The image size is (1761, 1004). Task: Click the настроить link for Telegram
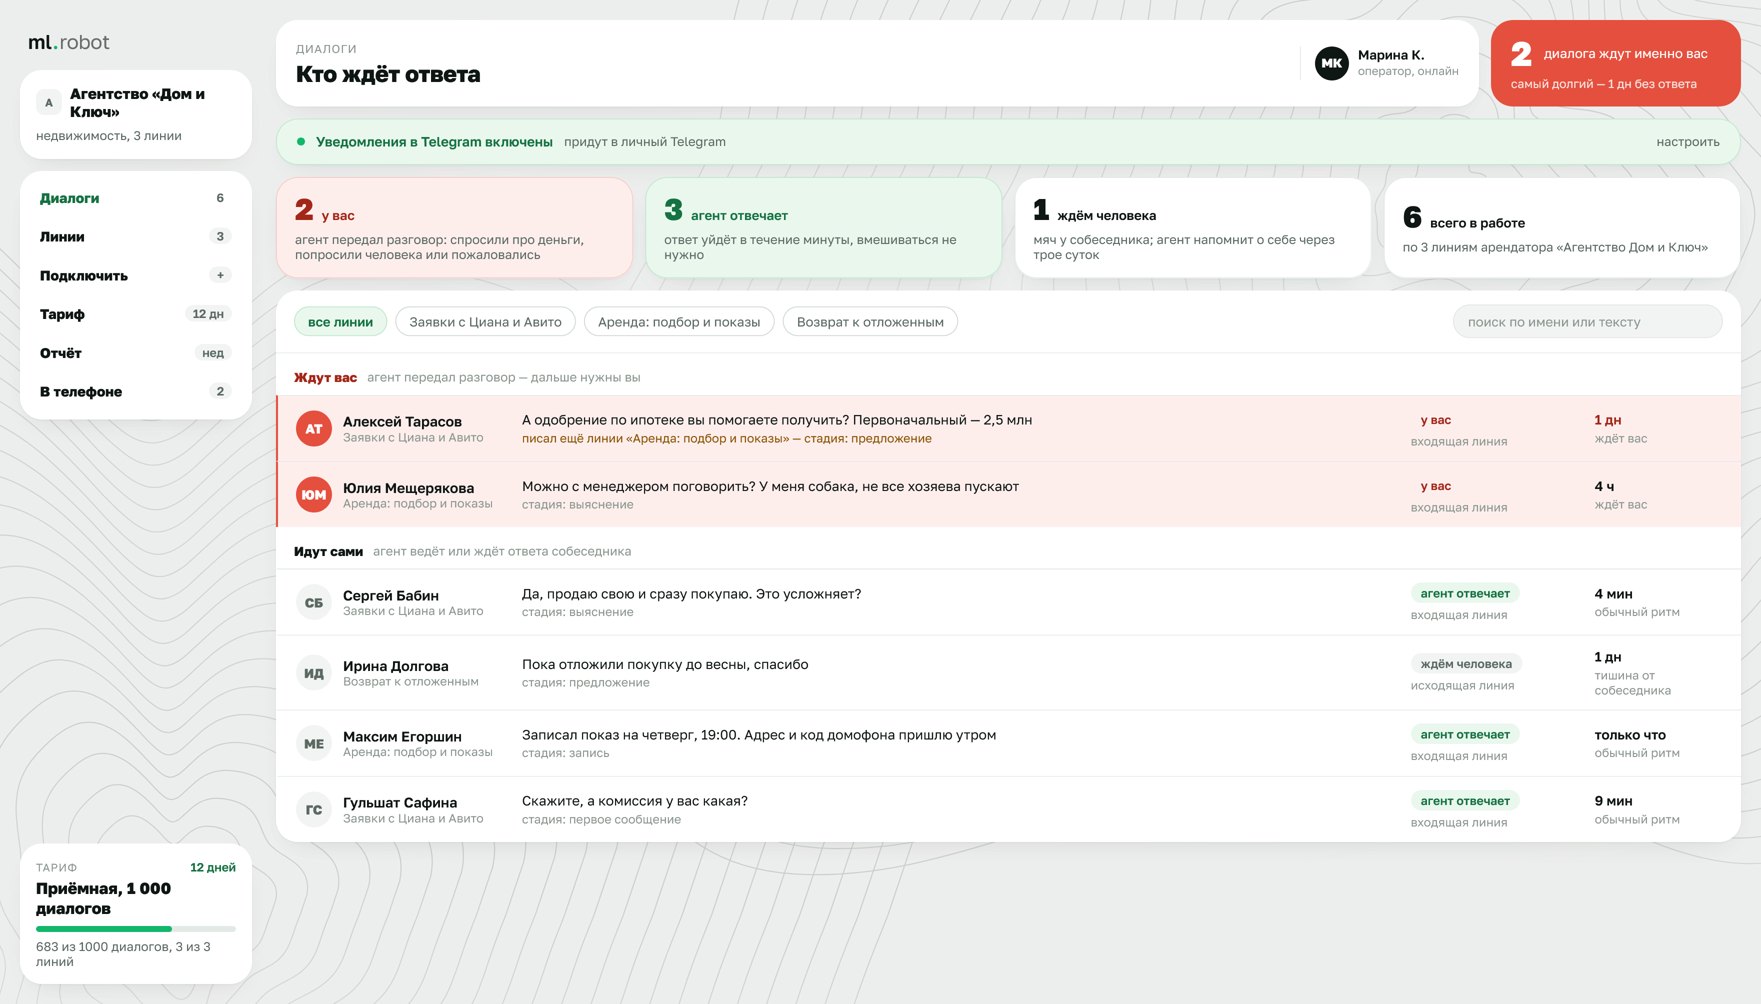(1687, 142)
